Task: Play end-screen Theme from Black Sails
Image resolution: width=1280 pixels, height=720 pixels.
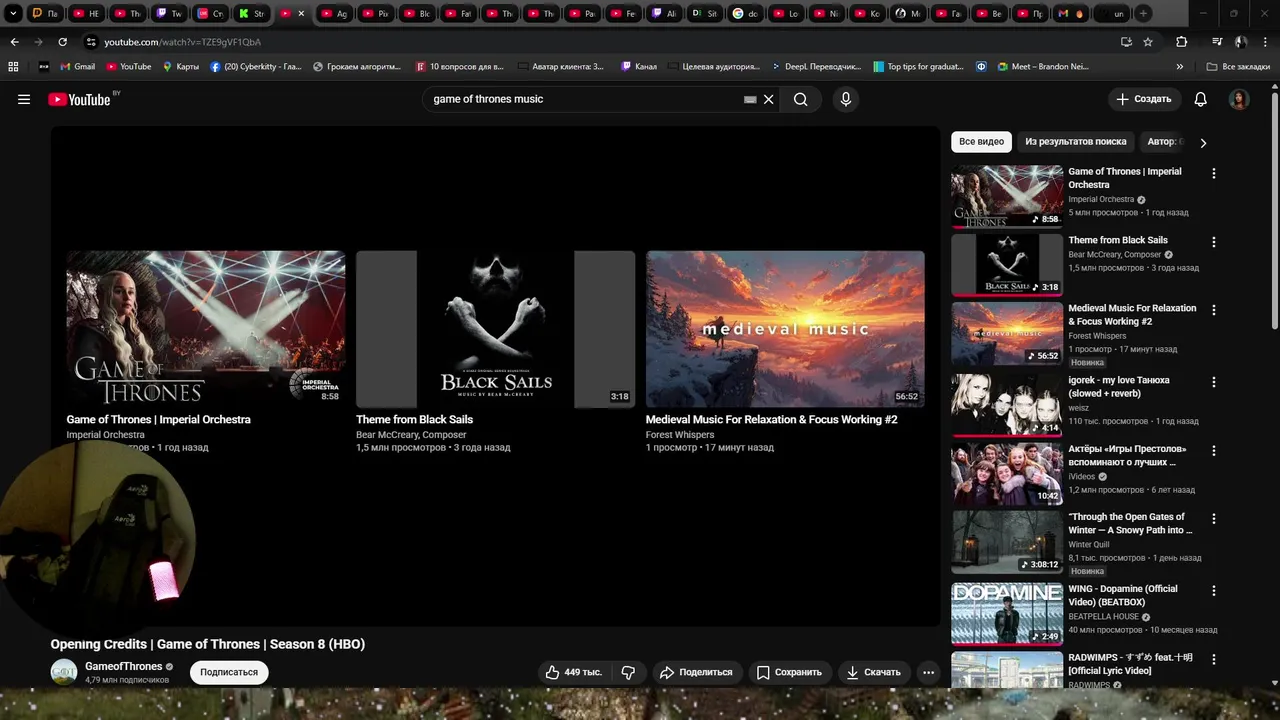Action: click(x=495, y=329)
